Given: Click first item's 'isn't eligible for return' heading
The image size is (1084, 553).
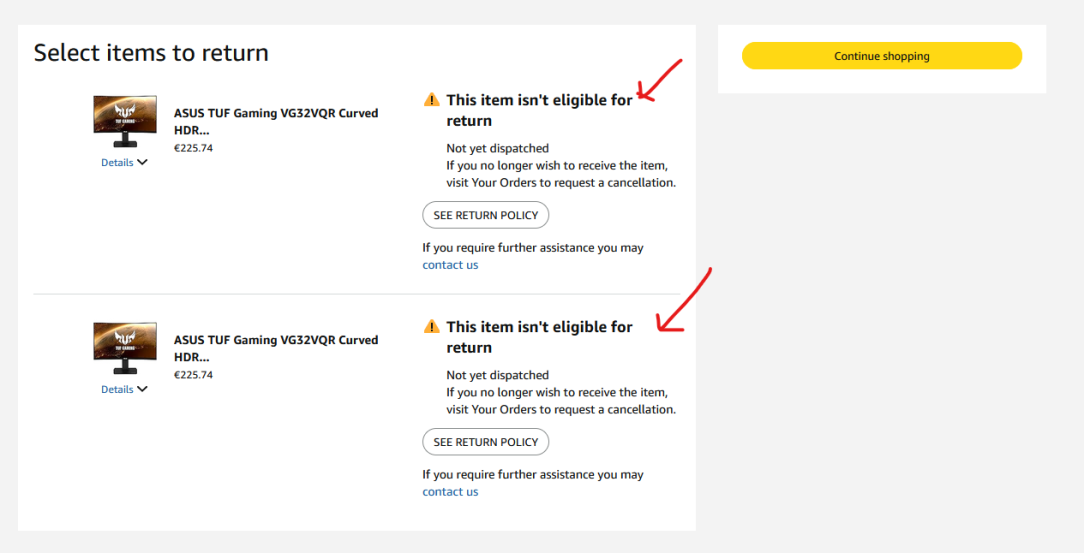Looking at the screenshot, I should coord(539,110).
